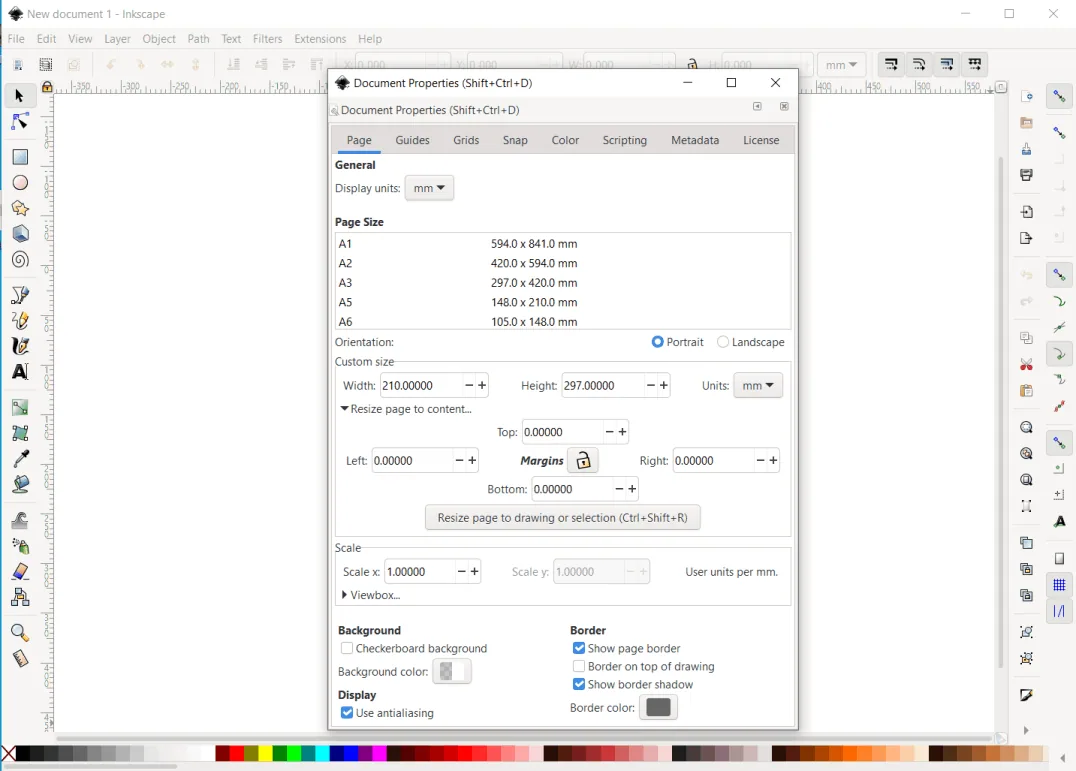Open the Path menu
This screenshot has width=1076, height=771.
pyautogui.click(x=198, y=39)
